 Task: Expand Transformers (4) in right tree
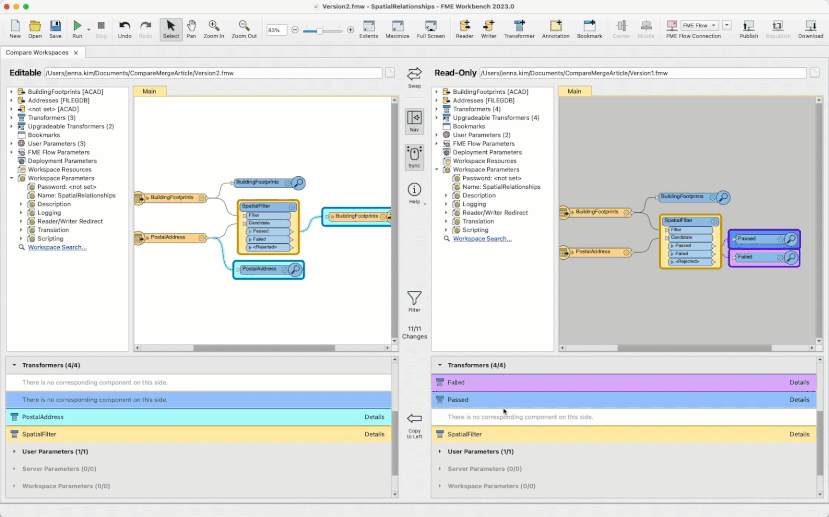click(437, 109)
